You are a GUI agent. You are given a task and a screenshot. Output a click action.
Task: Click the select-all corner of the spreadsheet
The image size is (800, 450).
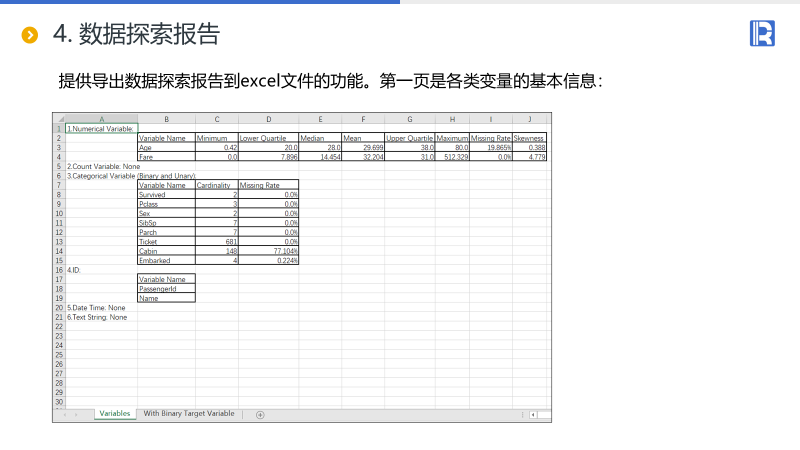tap(60, 119)
